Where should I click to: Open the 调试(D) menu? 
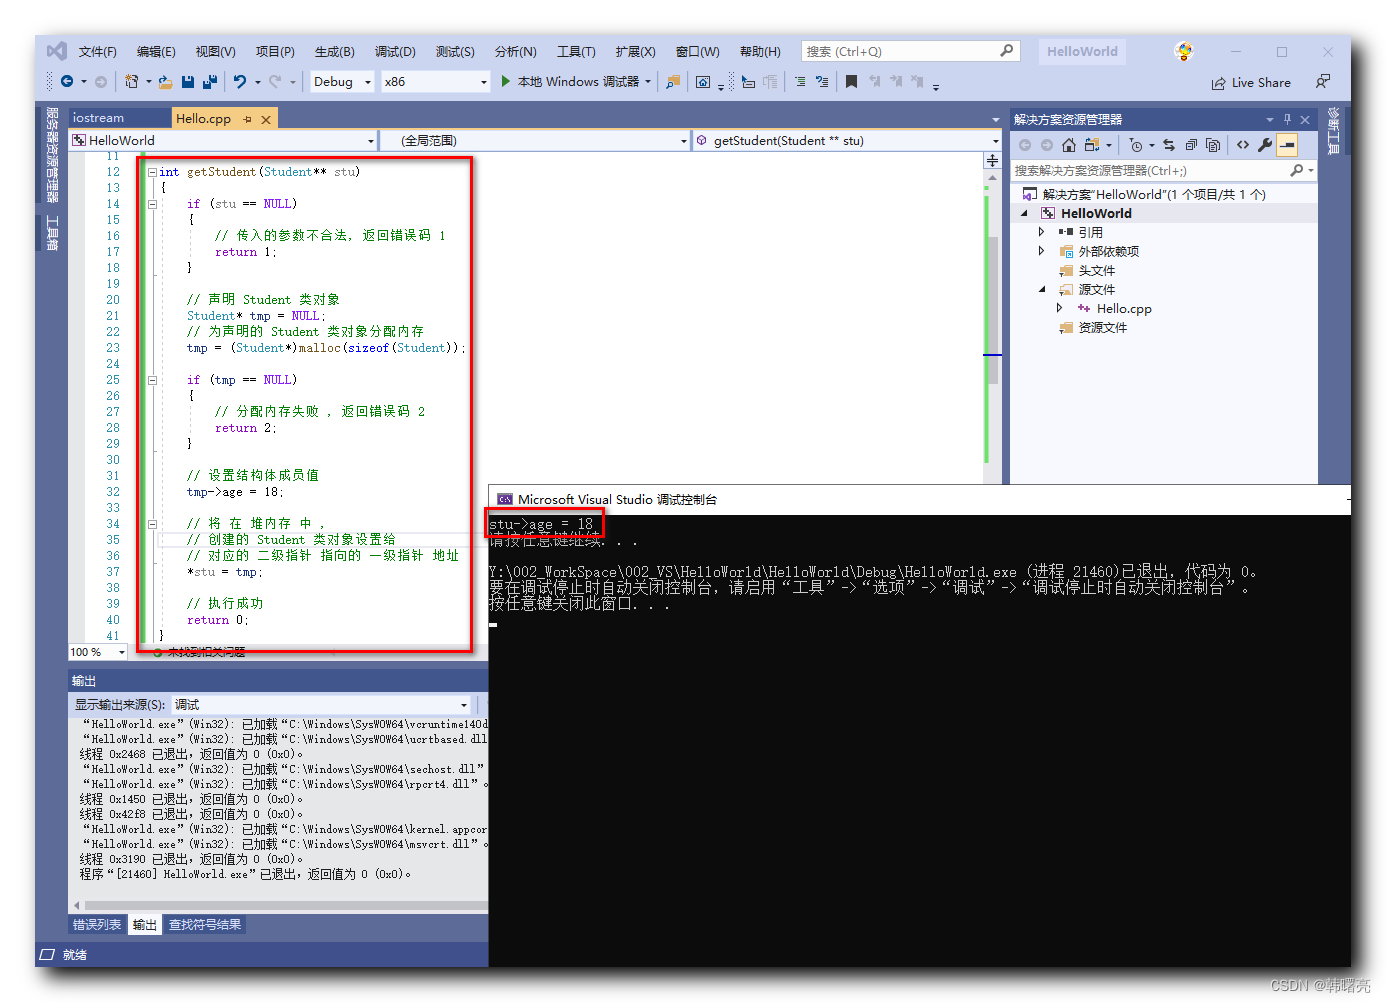pos(395,52)
